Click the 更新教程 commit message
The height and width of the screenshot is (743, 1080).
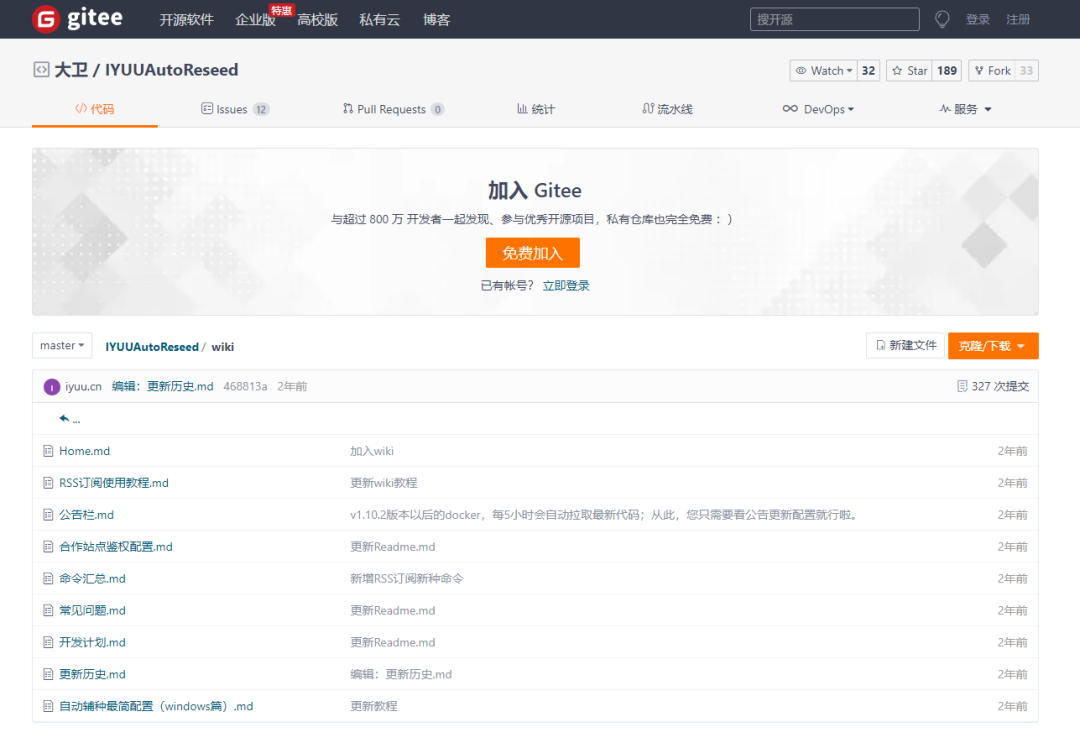tap(373, 706)
